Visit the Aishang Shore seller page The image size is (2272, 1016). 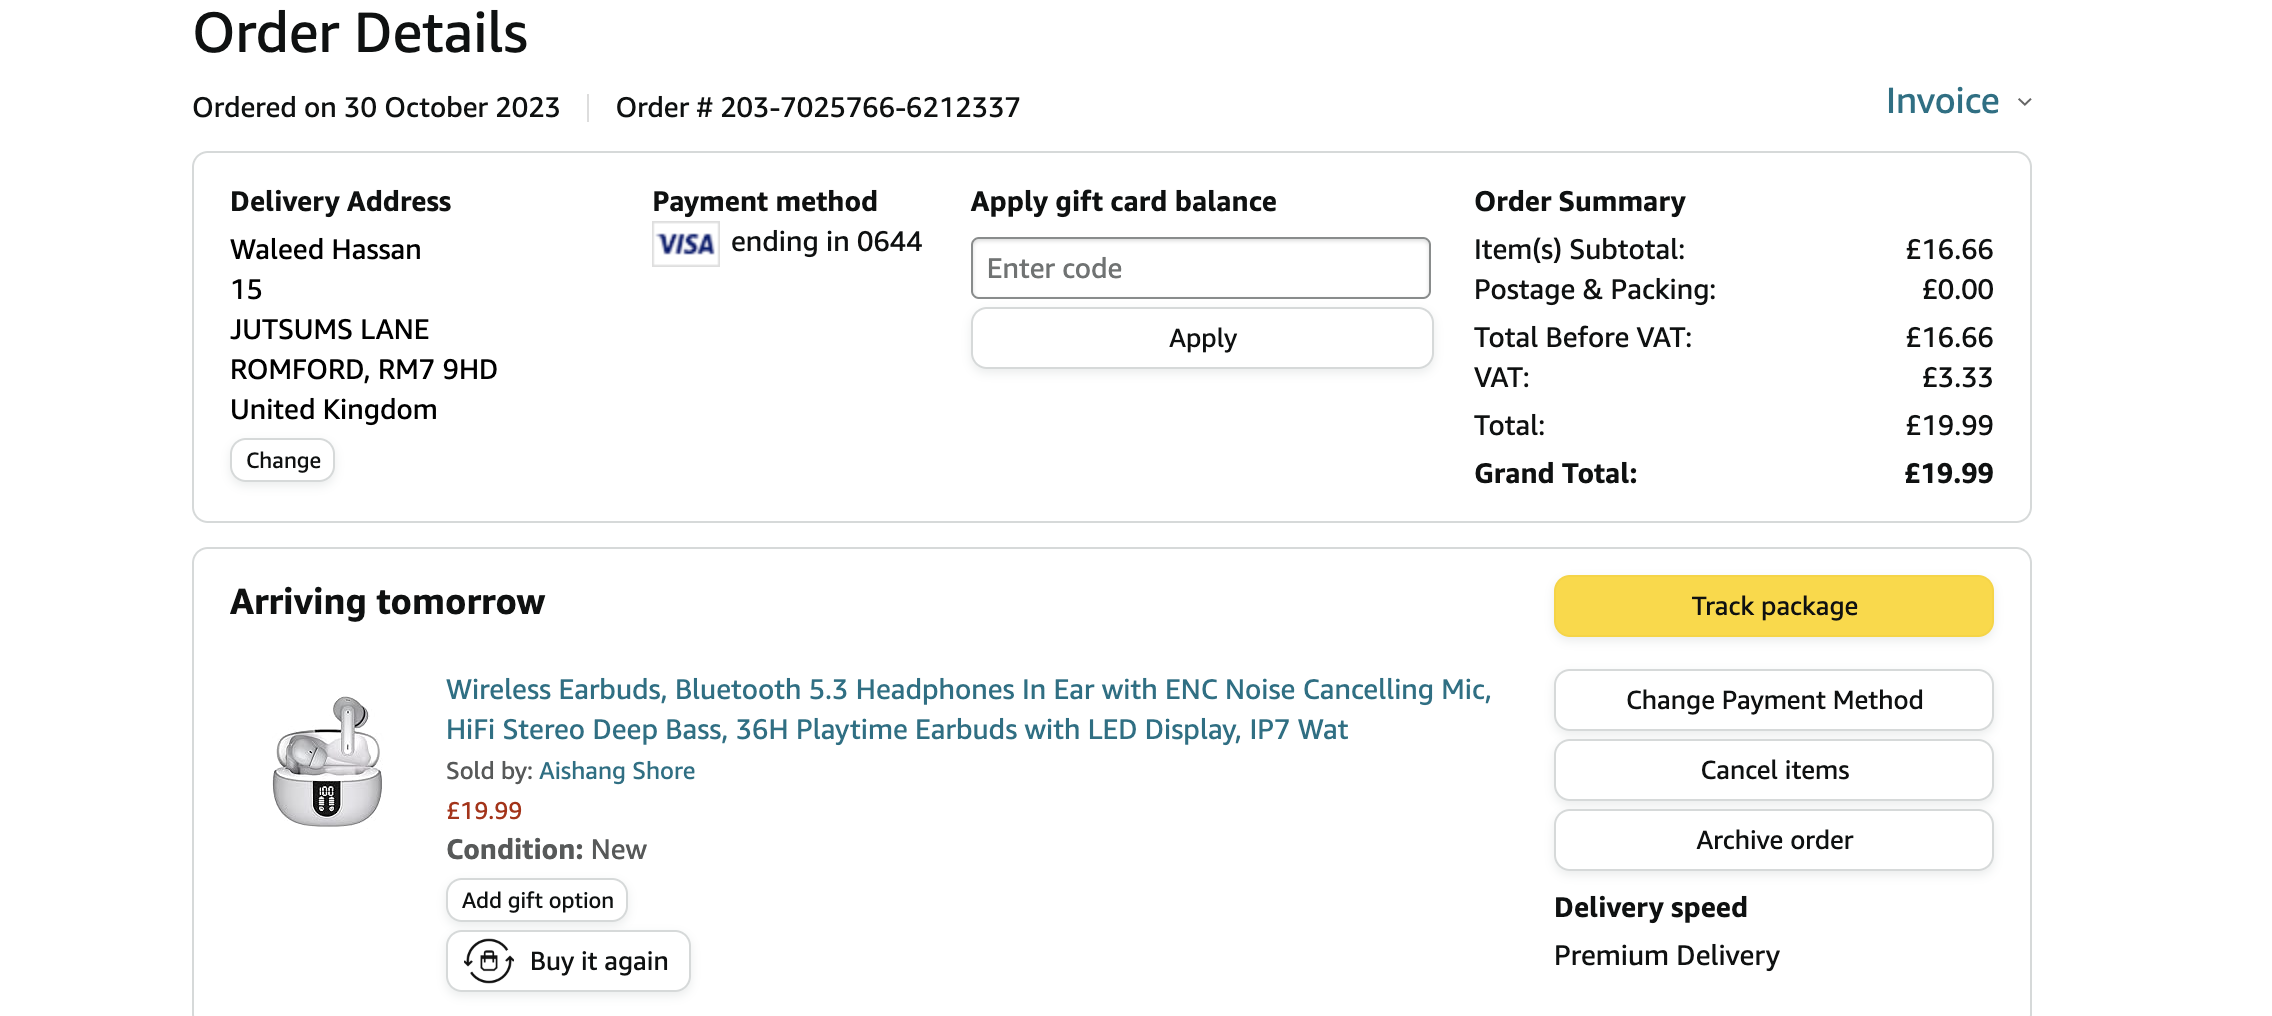[616, 771]
